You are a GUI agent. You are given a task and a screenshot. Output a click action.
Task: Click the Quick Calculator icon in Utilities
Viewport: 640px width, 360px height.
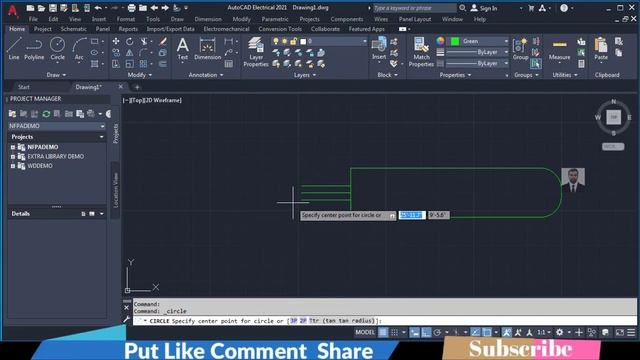(581, 64)
